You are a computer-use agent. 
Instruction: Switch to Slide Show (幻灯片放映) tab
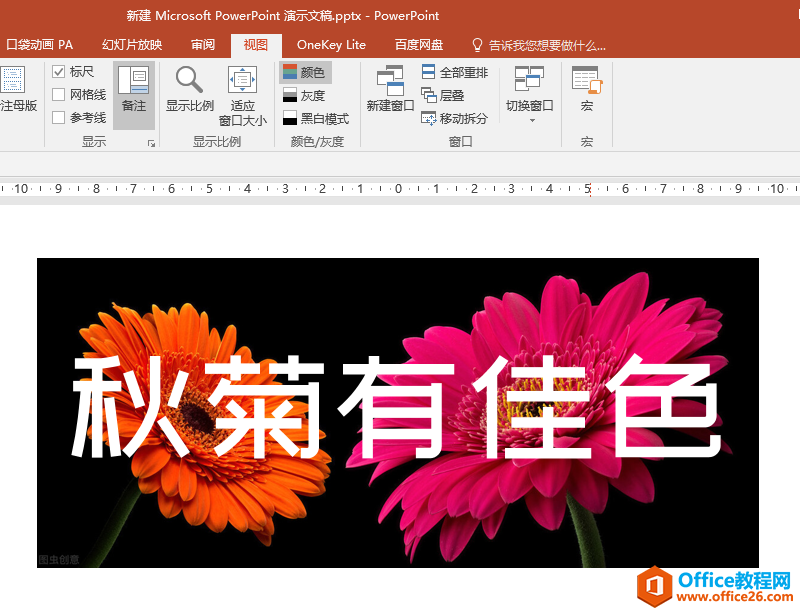coord(132,45)
